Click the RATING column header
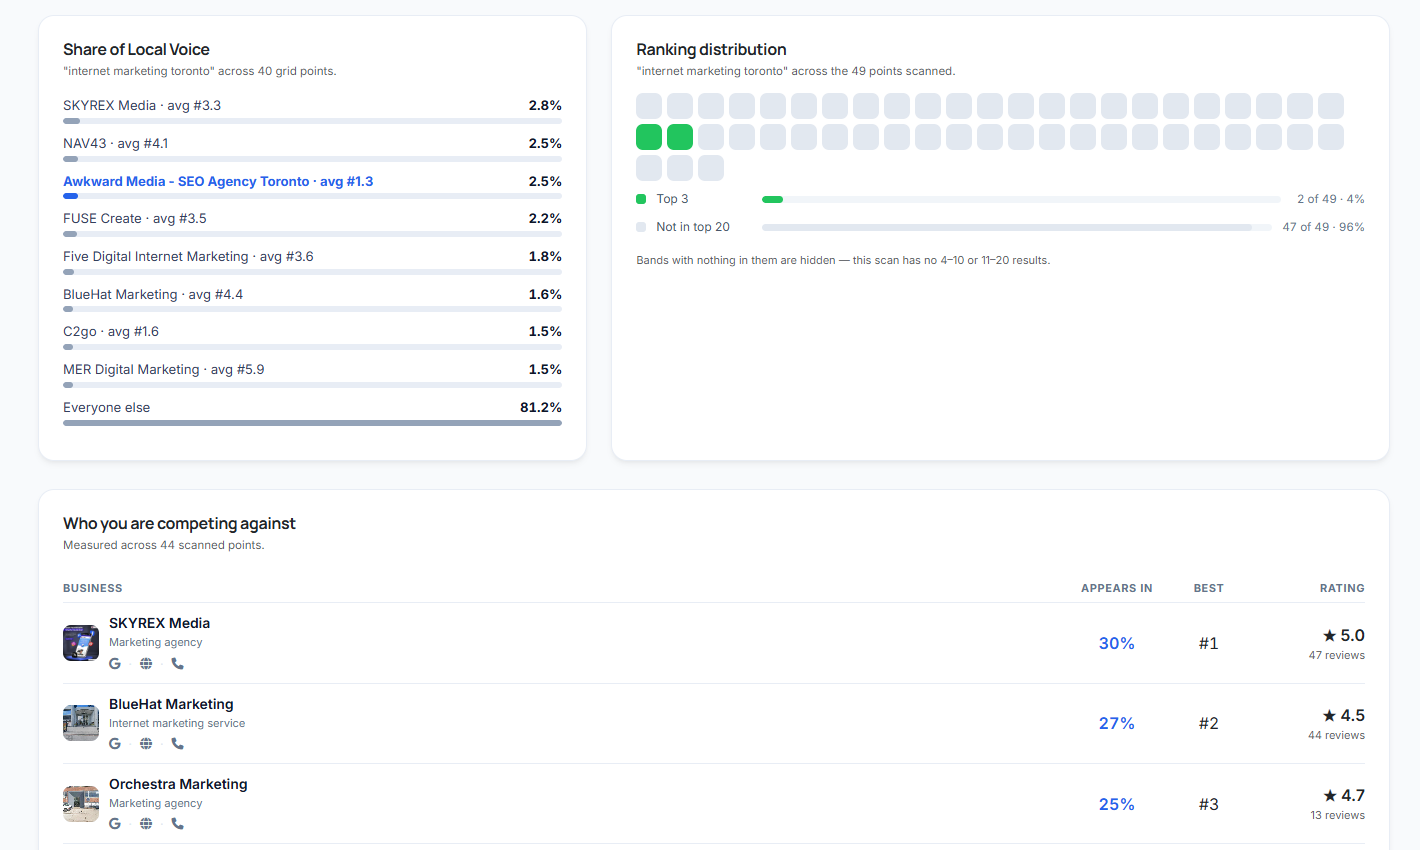Screen dimensions: 1420x850 point(1342,588)
